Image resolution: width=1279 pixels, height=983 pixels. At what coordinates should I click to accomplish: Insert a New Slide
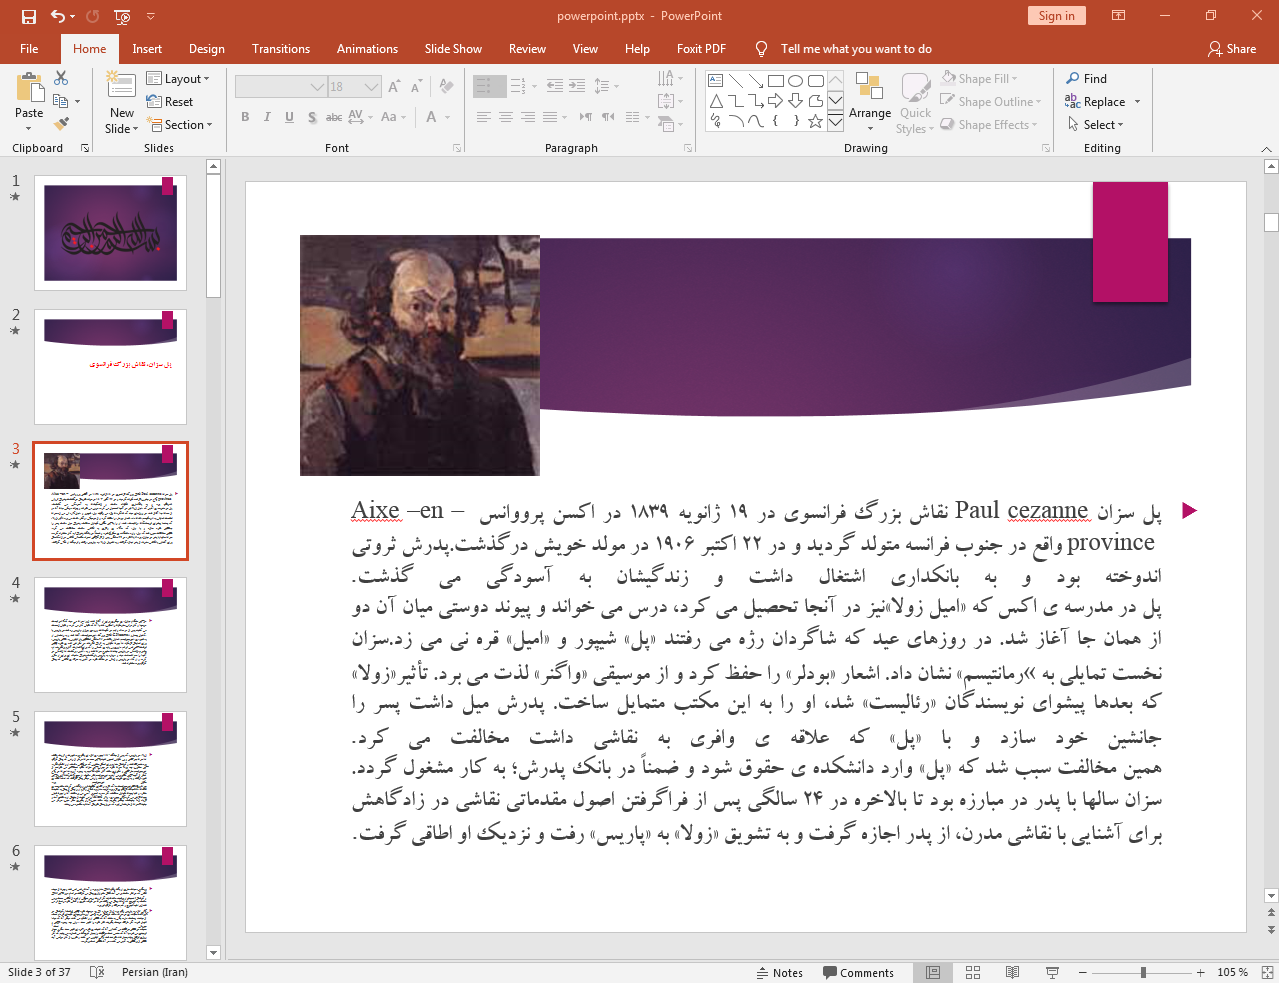pyautogui.click(x=122, y=103)
